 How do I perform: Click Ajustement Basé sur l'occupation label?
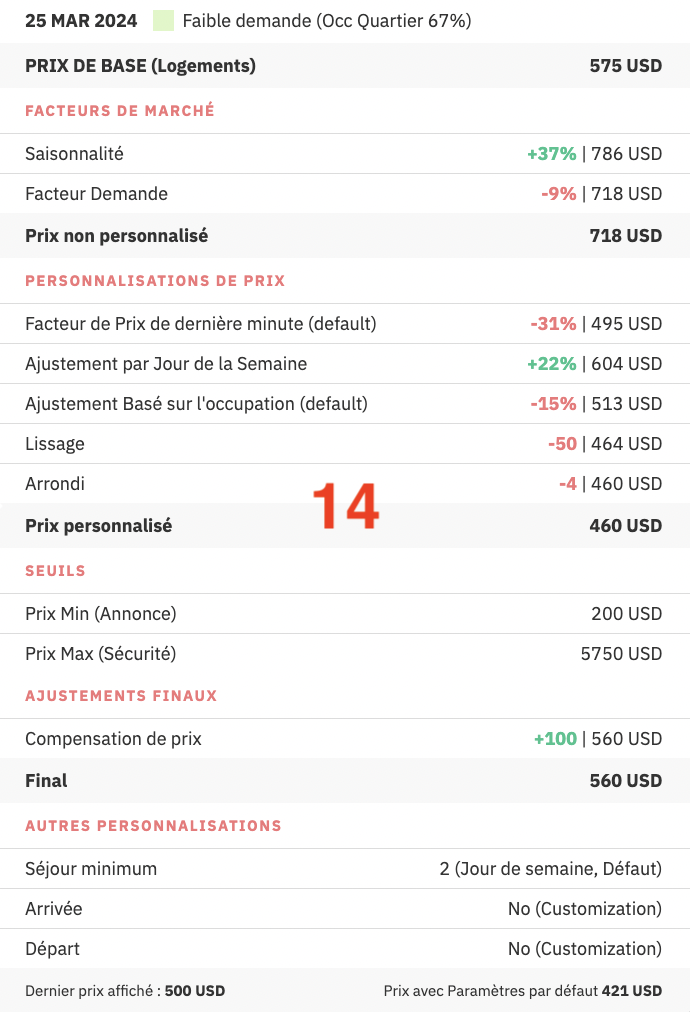(196, 404)
